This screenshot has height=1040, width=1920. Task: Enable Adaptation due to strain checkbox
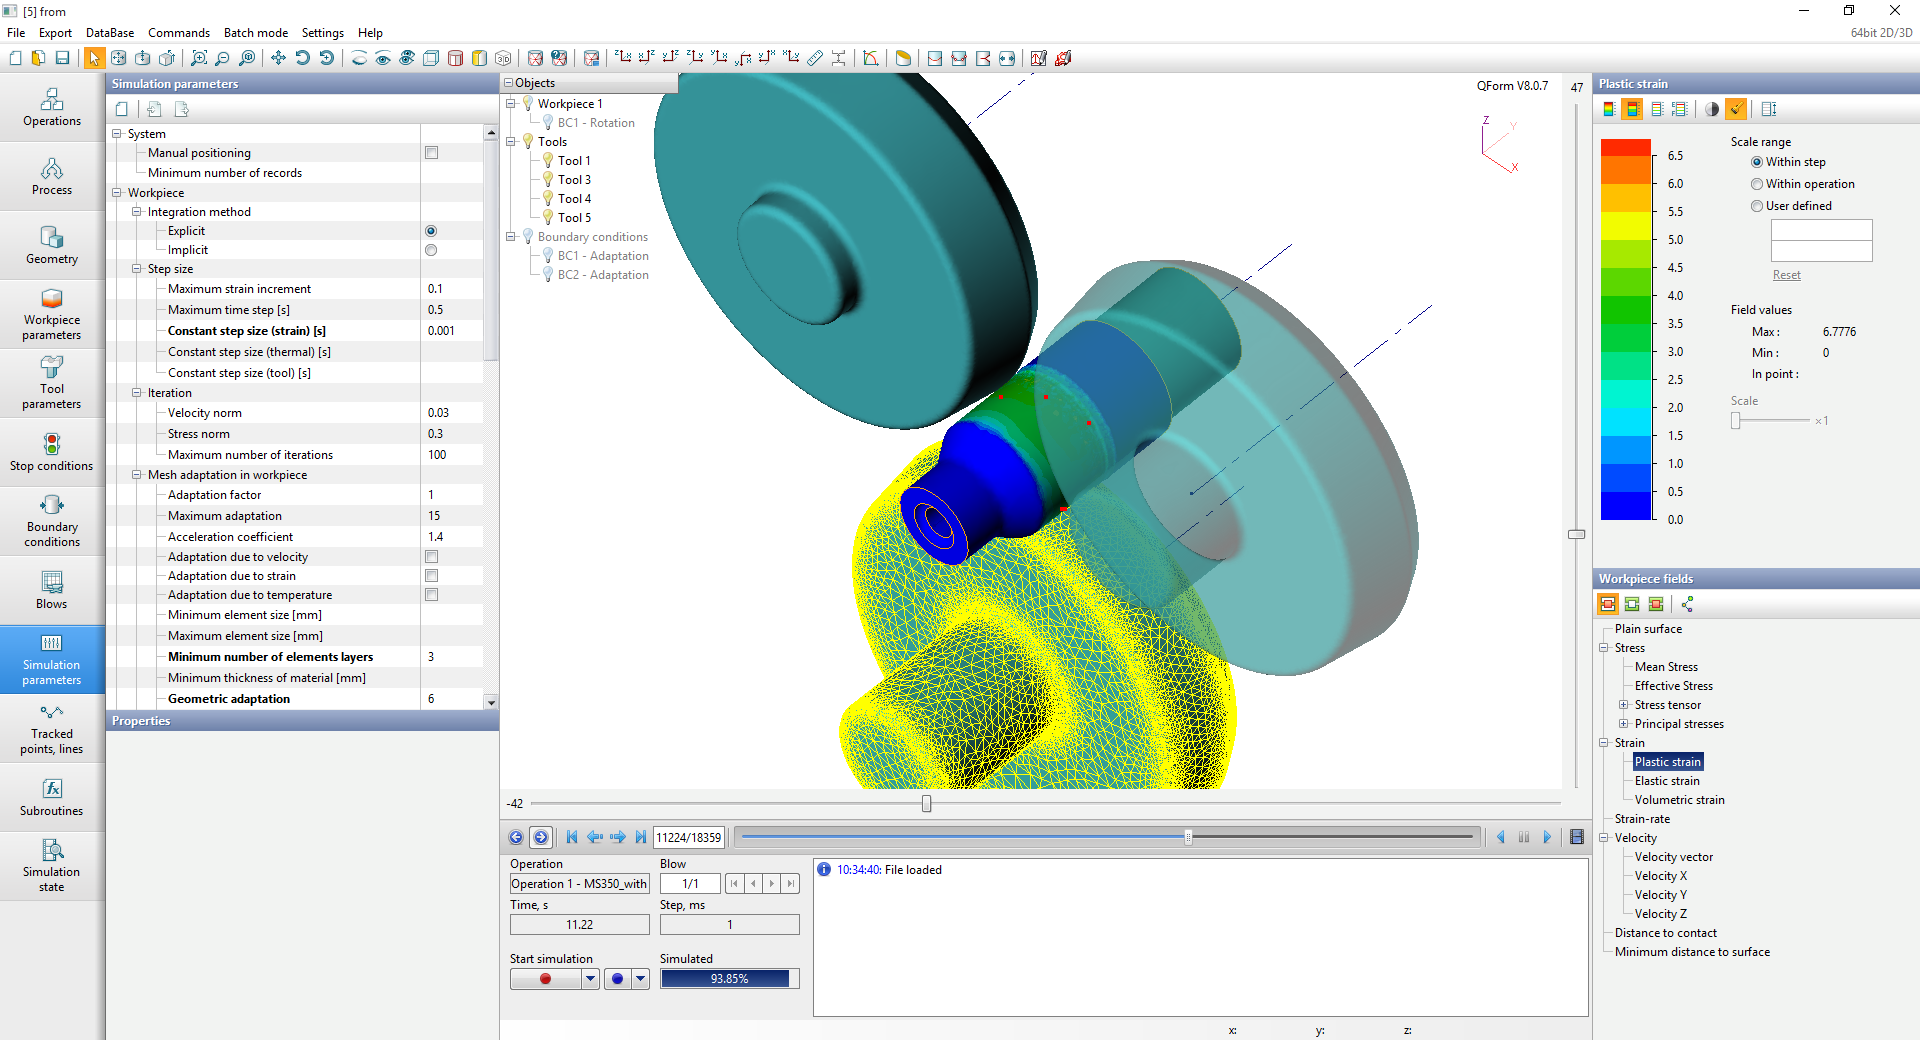tap(431, 576)
